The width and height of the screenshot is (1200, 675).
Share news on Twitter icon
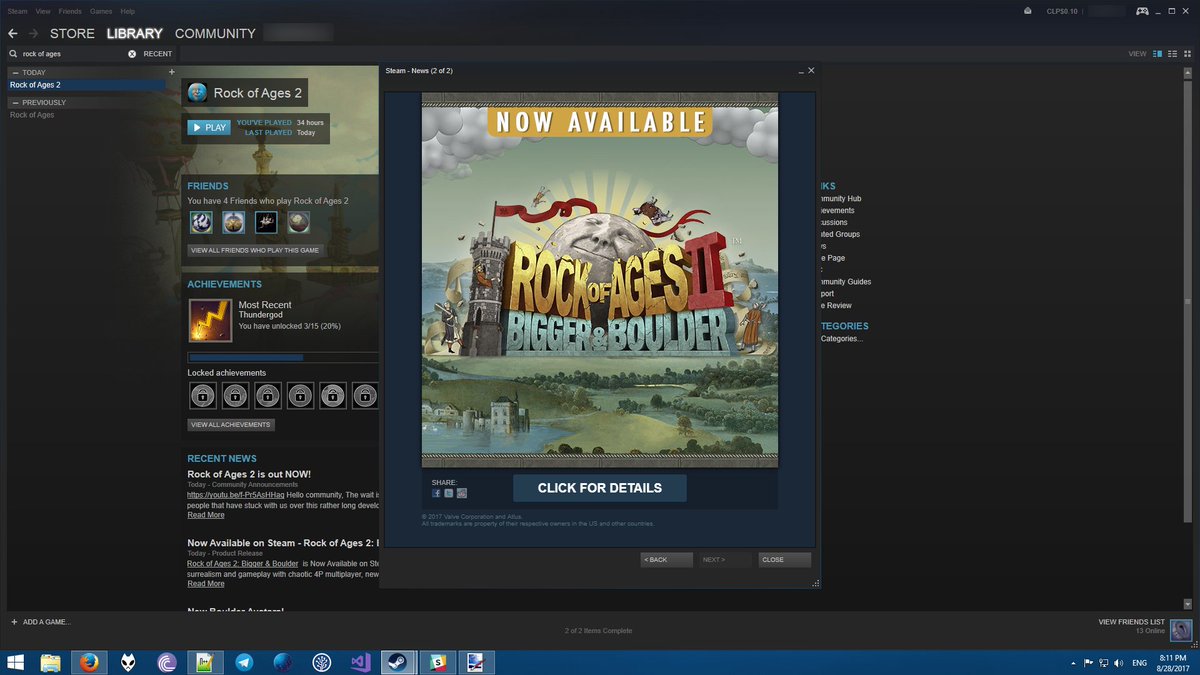coord(449,493)
